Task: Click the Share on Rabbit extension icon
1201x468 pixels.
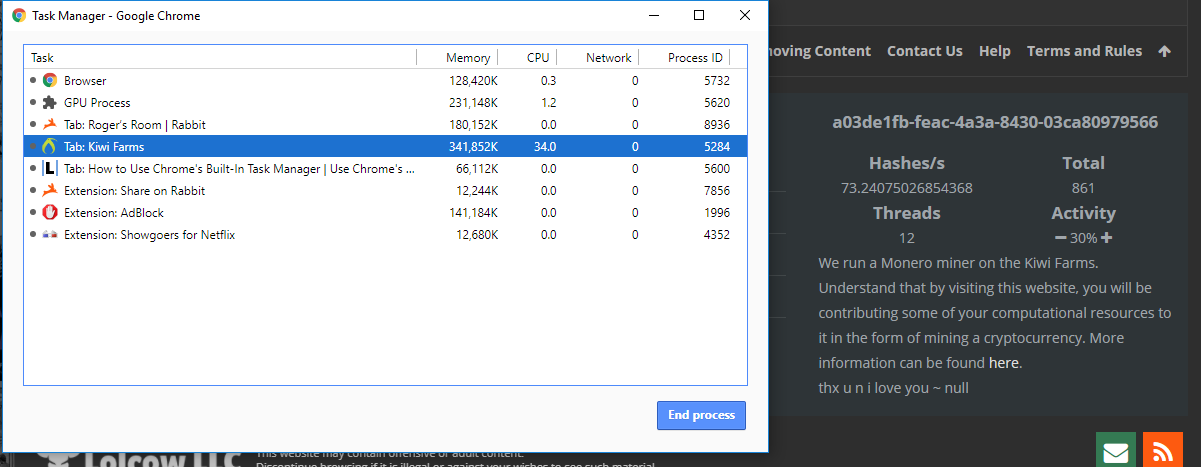Action: pyautogui.click(x=49, y=191)
